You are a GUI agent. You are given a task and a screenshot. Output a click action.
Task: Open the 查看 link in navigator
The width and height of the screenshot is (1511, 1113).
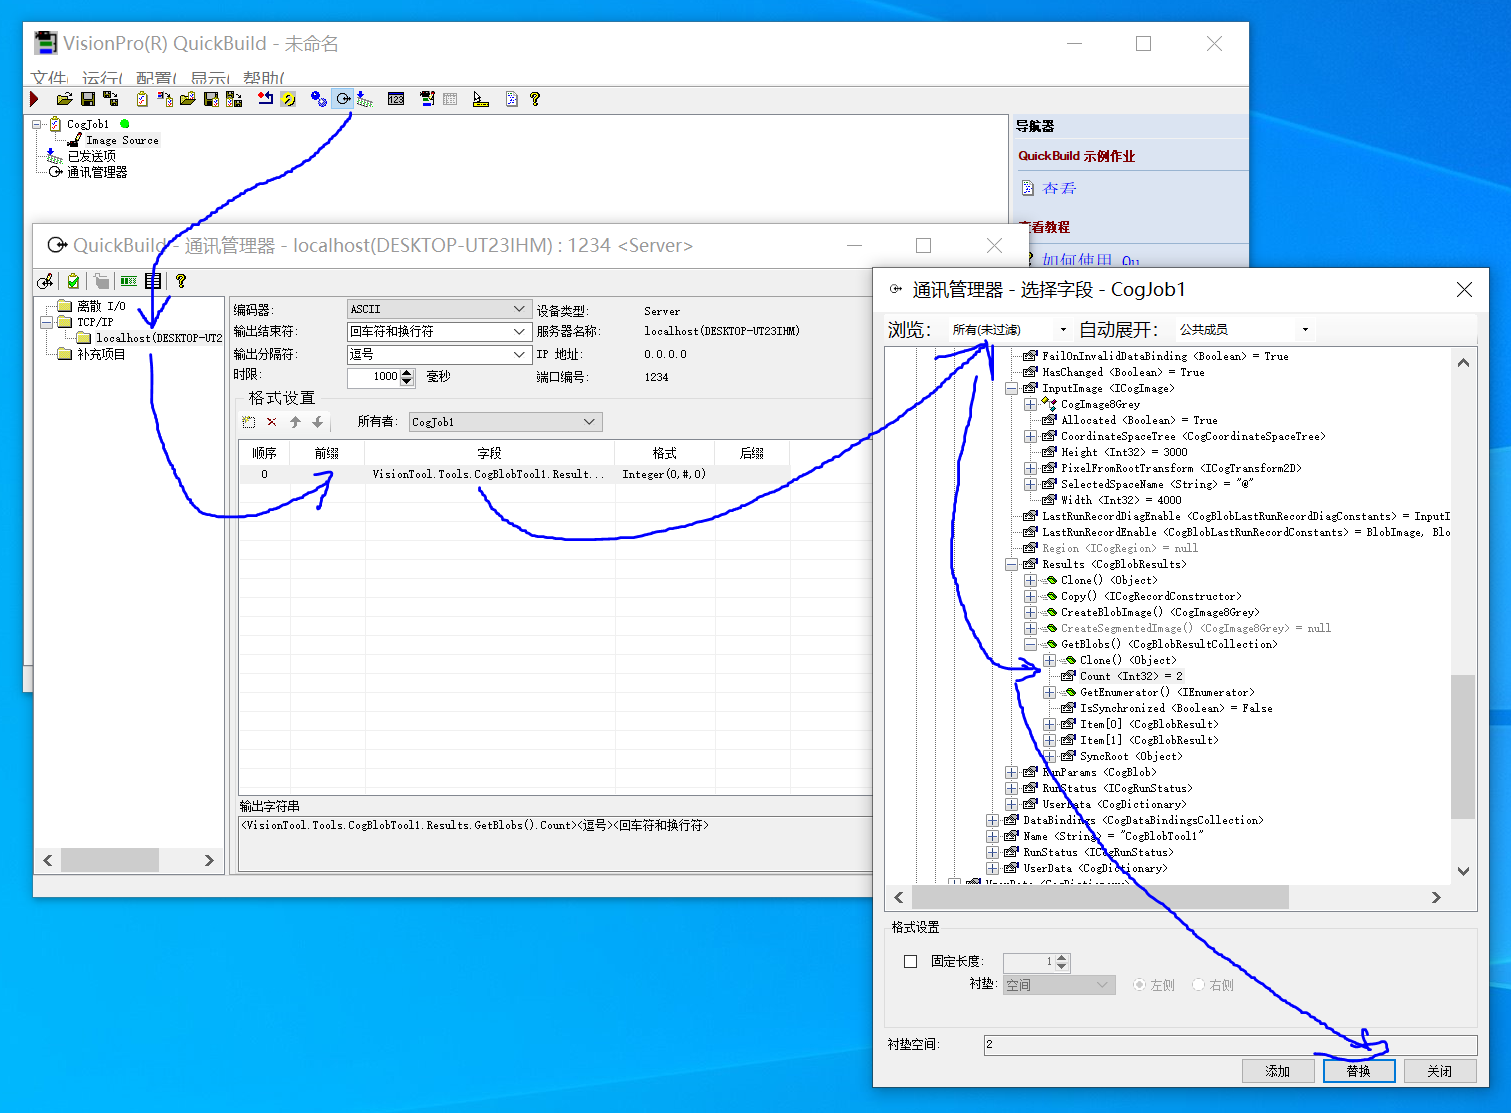coord(1059,188)
